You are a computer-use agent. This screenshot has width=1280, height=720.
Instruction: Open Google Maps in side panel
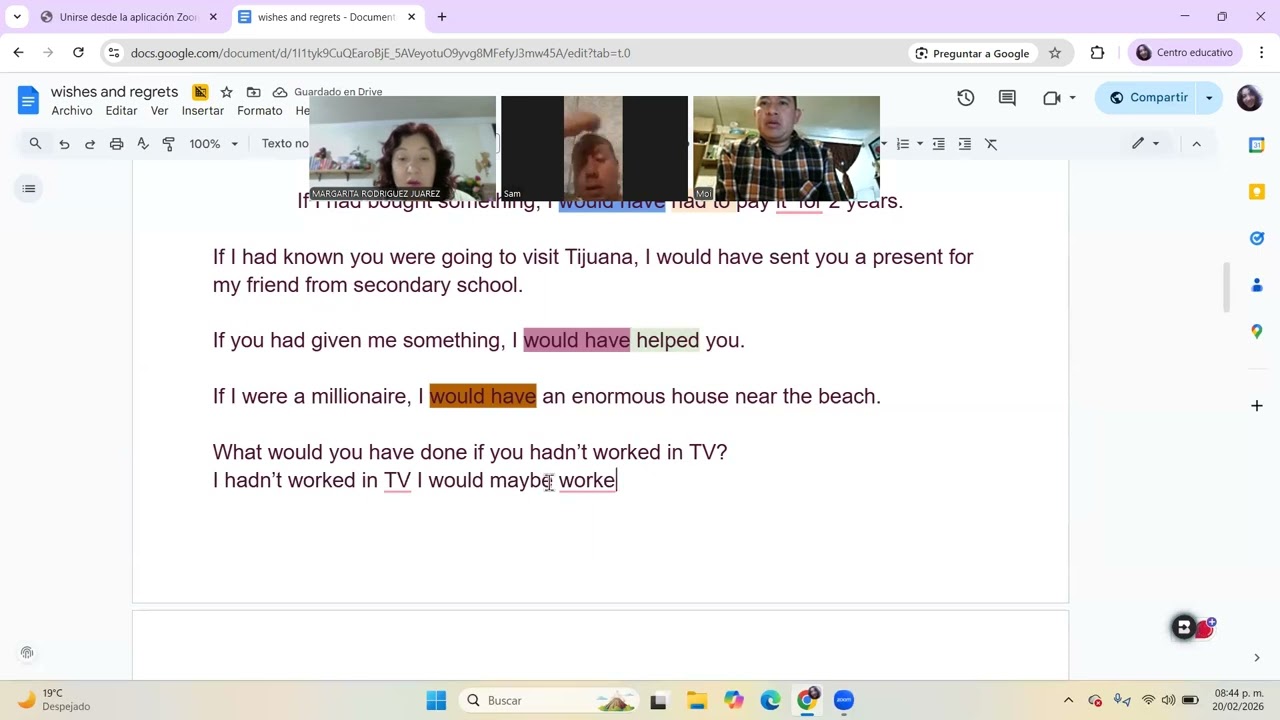pos(1257,331)
